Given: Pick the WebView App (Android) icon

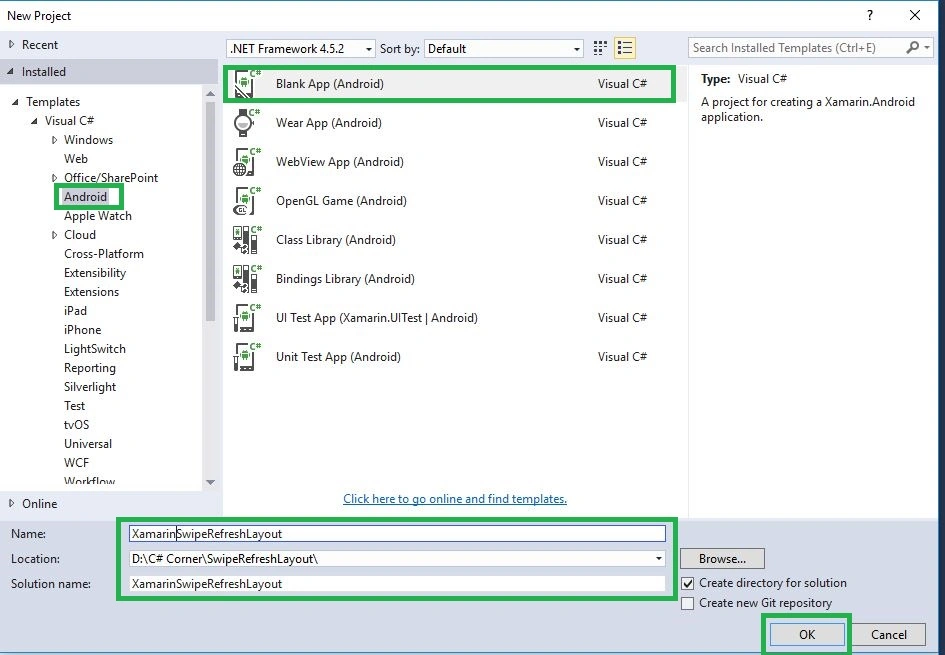Looking at the screenshot, I should [246, 162].
